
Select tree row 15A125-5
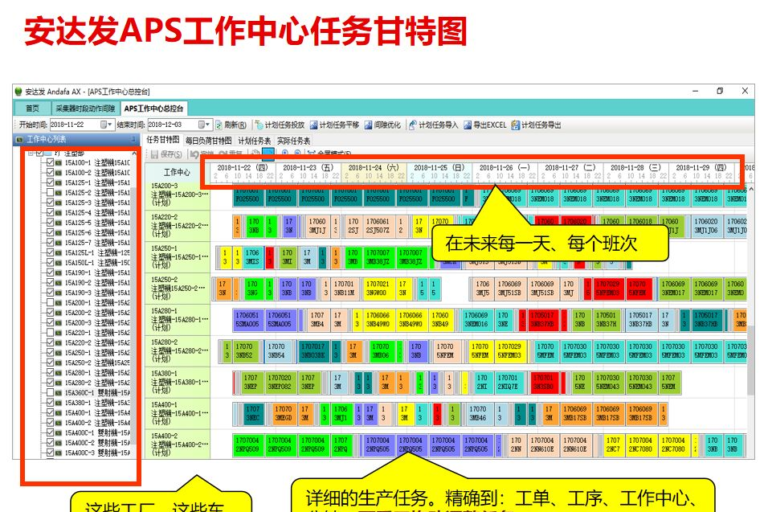(x=97, y=222)
